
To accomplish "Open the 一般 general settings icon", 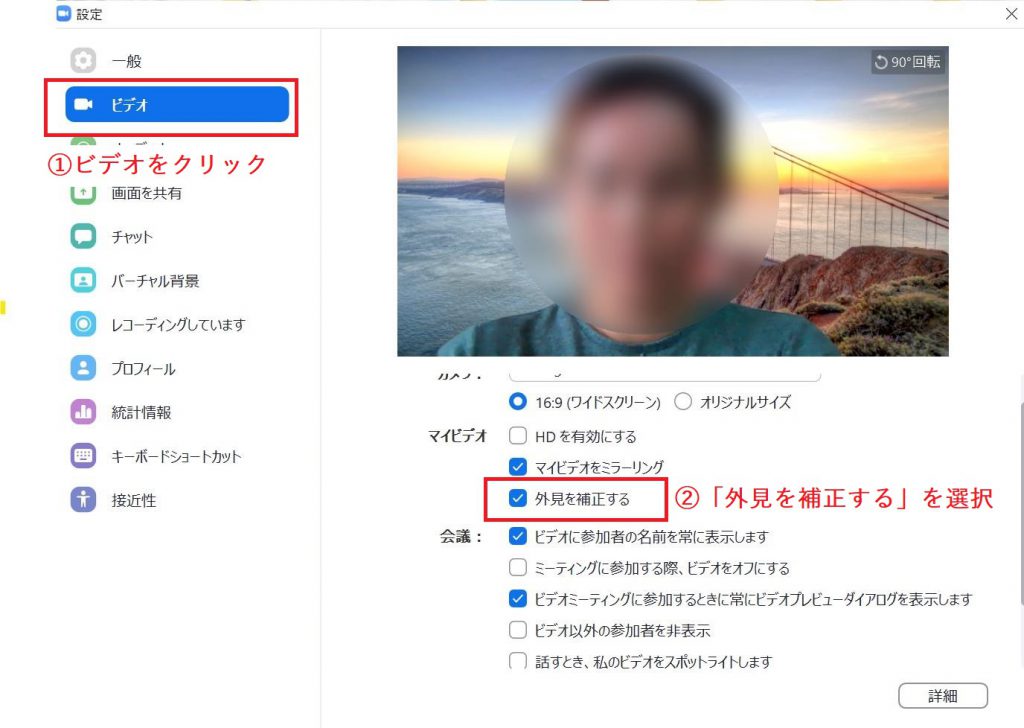I will point(83,61).
